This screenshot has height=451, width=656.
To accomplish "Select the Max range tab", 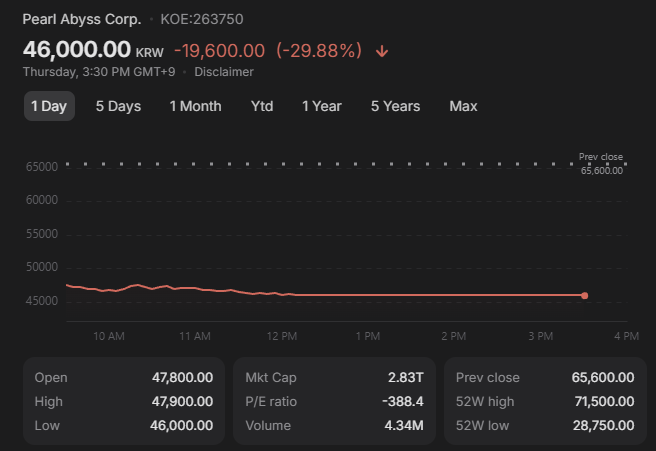I will coord(463,106).
